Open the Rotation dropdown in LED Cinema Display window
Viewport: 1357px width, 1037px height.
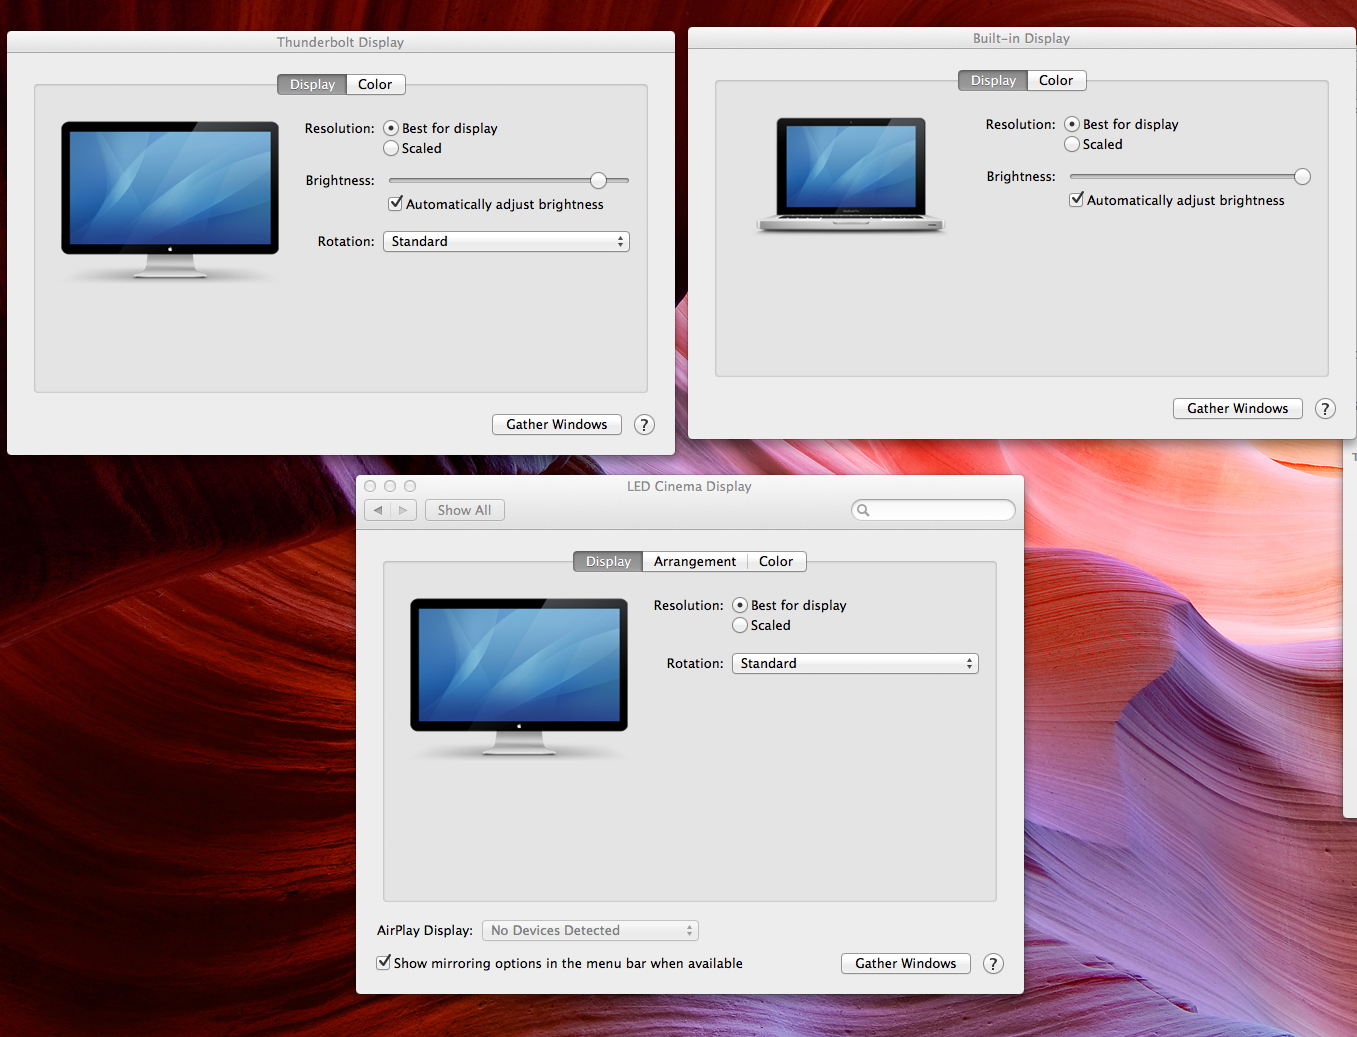click(855, 664)
